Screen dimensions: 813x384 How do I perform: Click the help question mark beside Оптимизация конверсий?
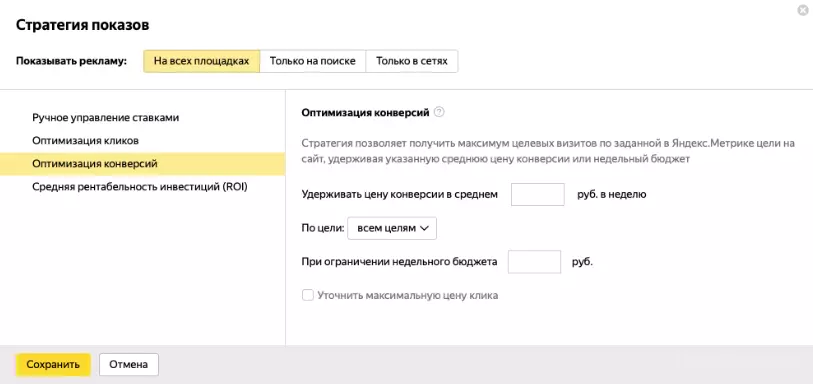(439, 112)
